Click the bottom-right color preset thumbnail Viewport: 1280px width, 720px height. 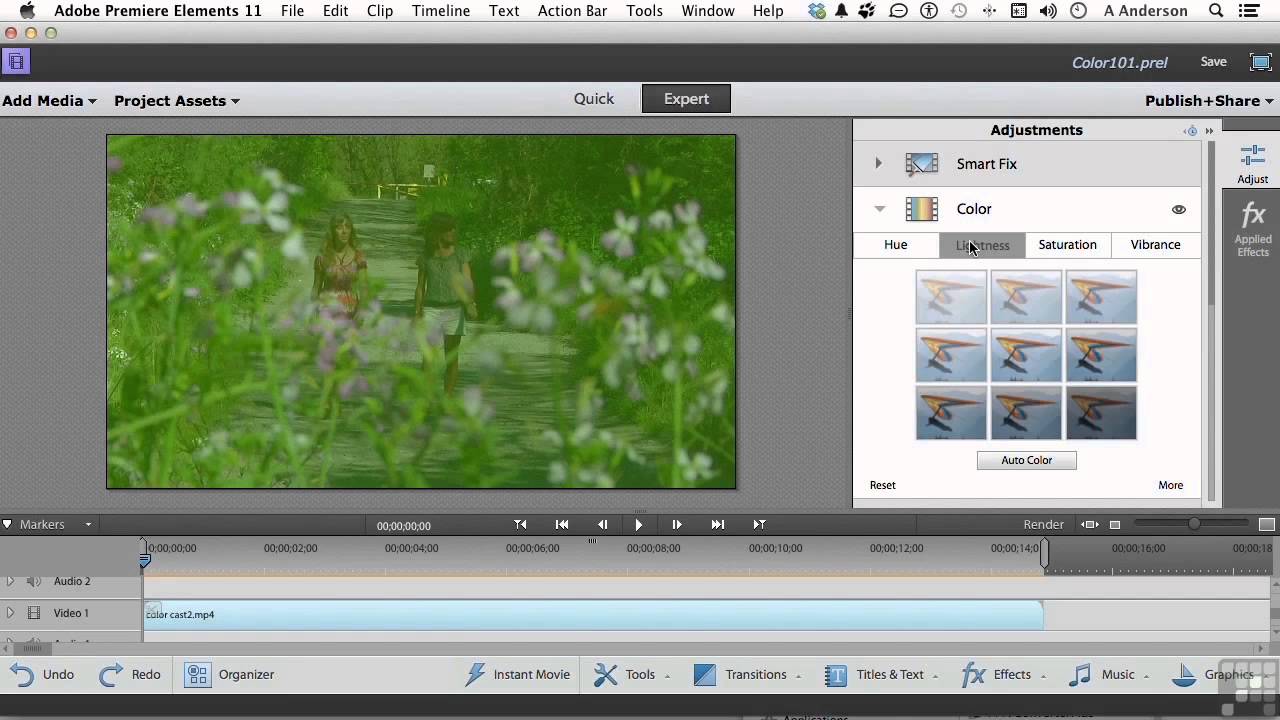[x=1101, y=413]
